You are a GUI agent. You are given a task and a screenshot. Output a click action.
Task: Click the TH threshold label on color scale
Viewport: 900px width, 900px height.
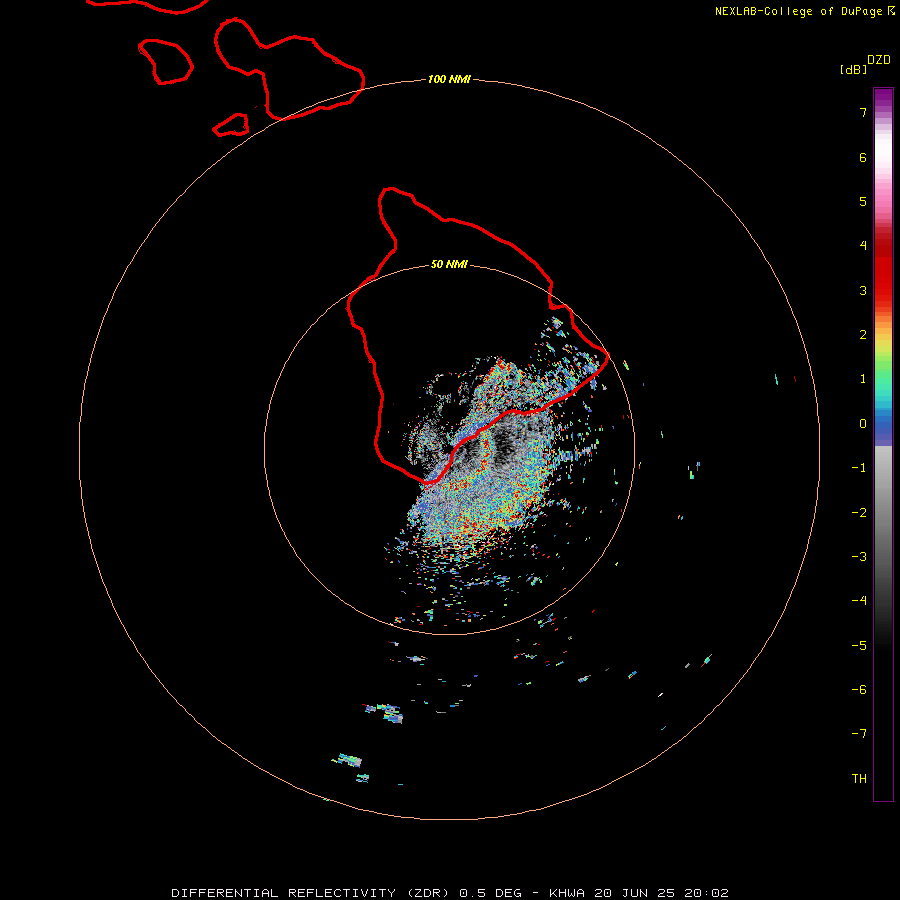tap(859, 779)
